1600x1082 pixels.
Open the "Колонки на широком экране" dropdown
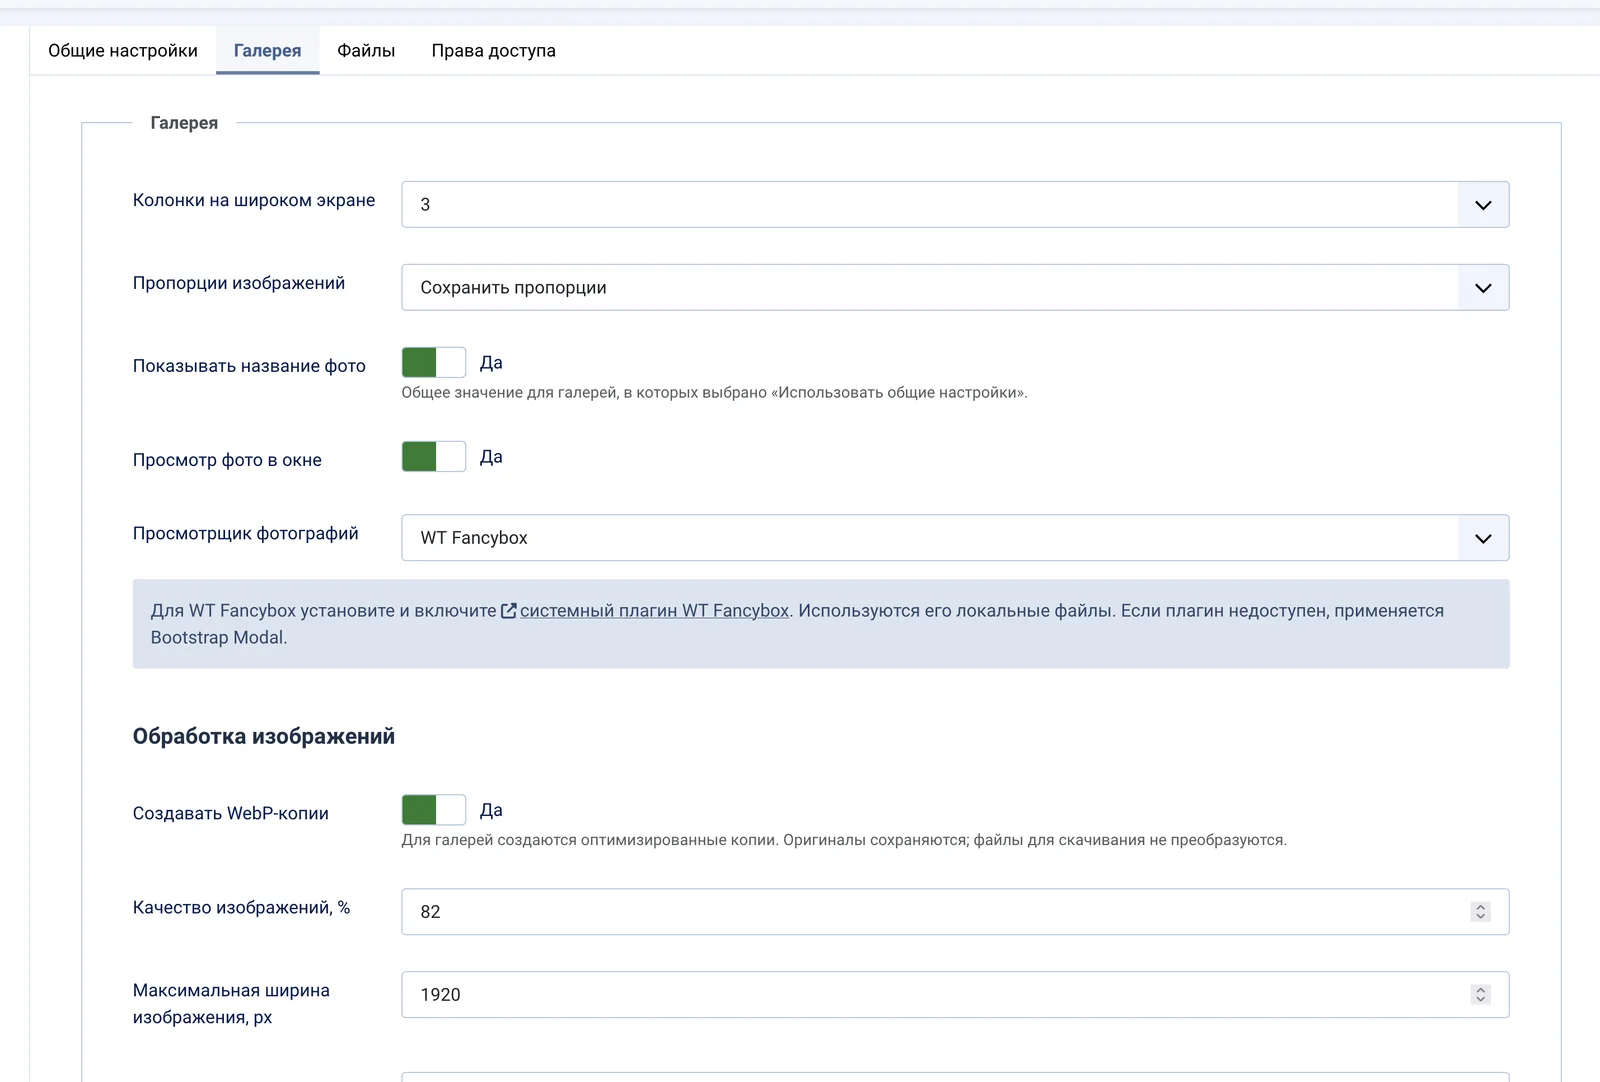[x=955, y=205]
